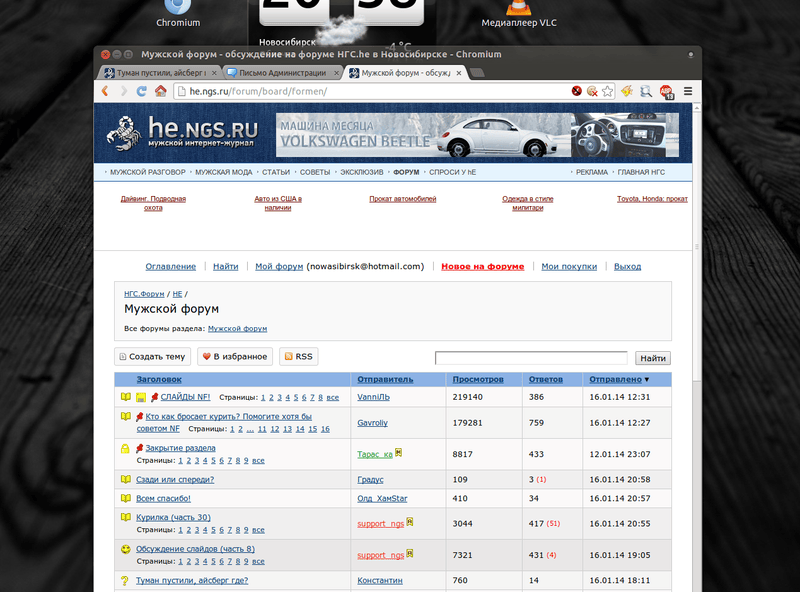Open Оглавление link
800x592 pixels.
pyautogui.click(x=170, y=266)
